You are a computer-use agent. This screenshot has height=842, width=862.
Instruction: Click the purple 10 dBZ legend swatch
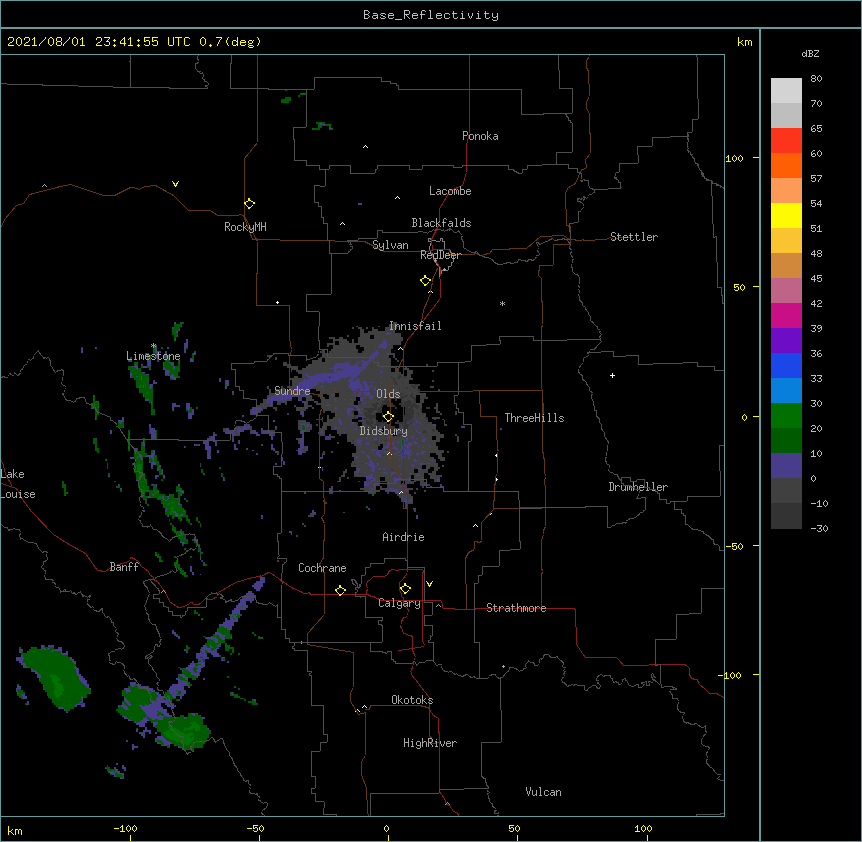(x=786, y=466)
